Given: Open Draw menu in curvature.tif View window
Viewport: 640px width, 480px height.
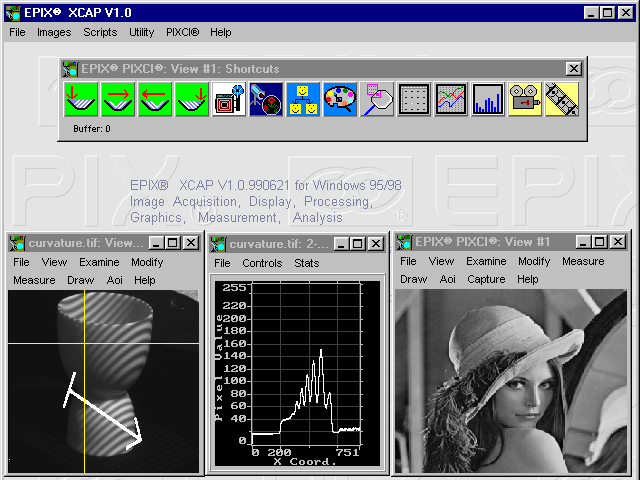Looking at the screenshot, I should pyautogui.click(x=80, y=280).
